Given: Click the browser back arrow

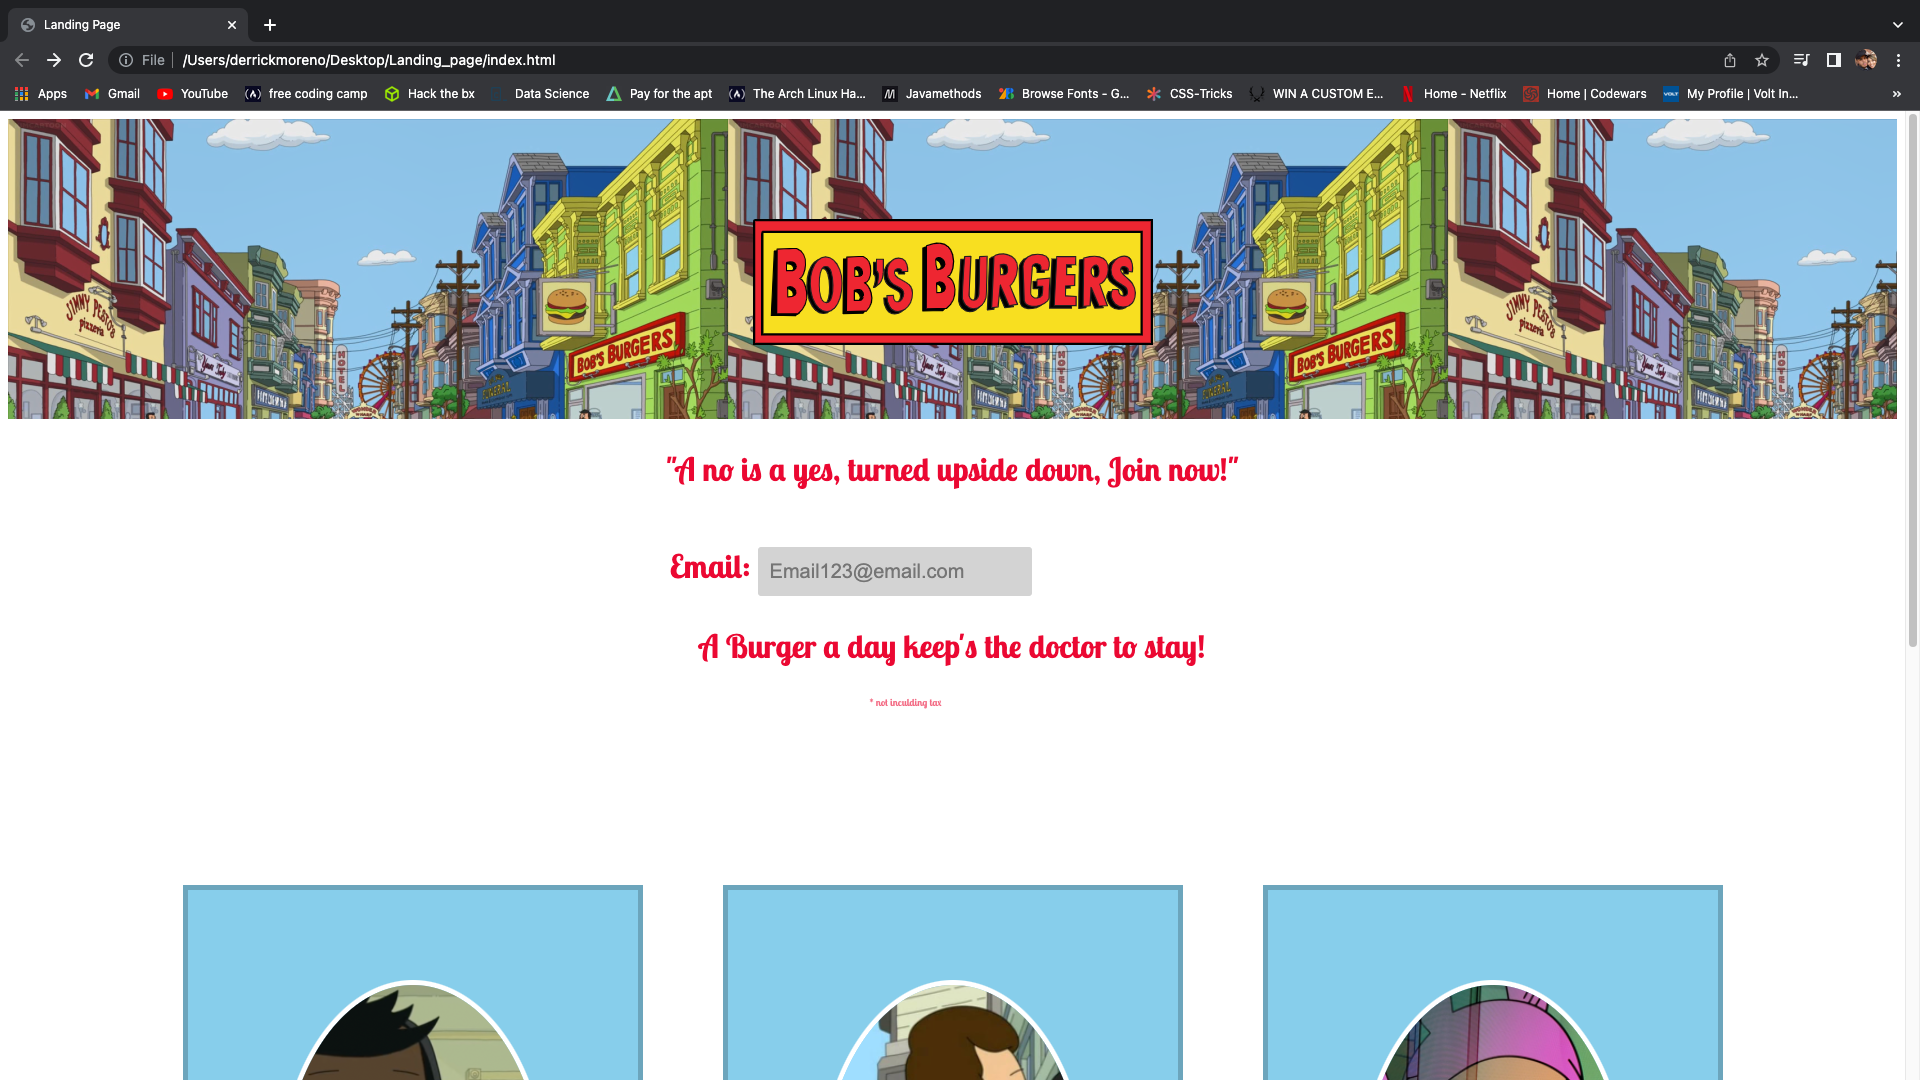Looking at the screenshot, I should coord(22,60).
